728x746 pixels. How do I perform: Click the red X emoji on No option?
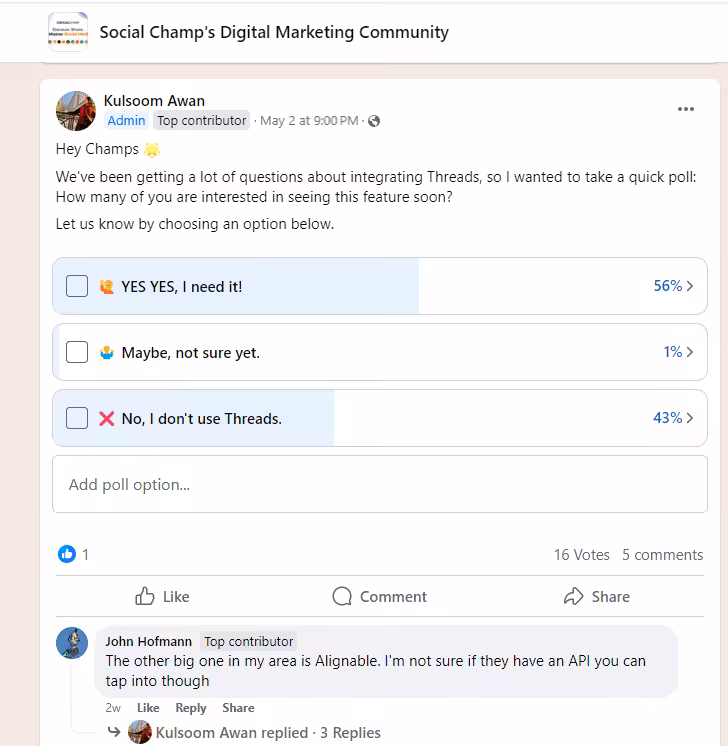(x=107, y=419)
